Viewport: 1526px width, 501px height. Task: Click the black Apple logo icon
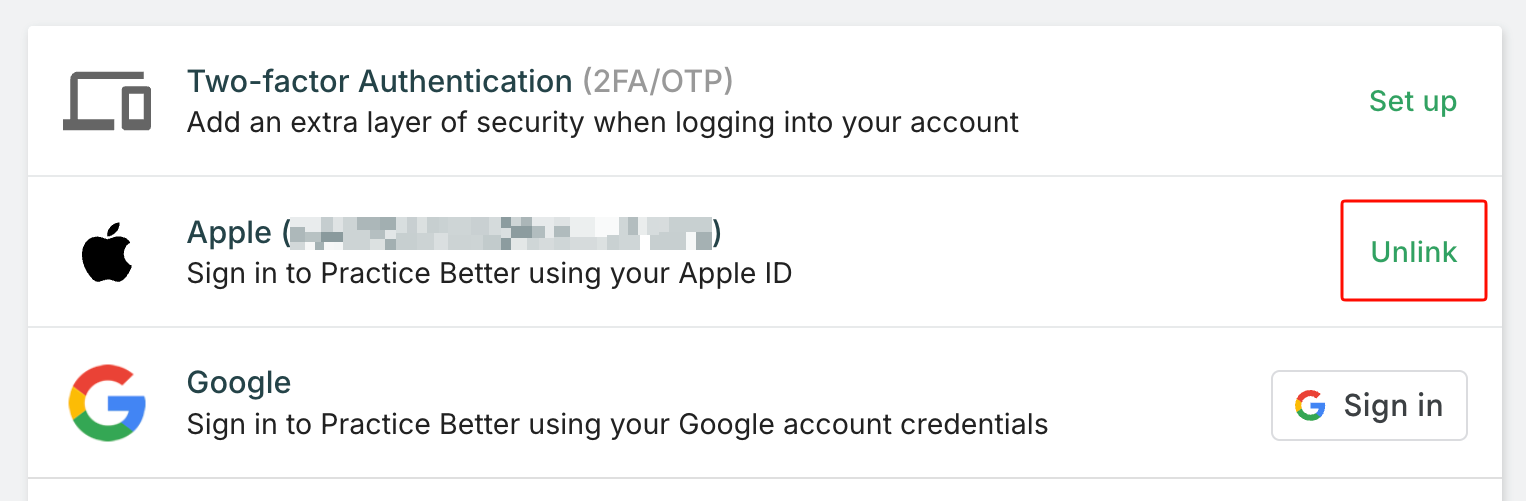[107, 253]
